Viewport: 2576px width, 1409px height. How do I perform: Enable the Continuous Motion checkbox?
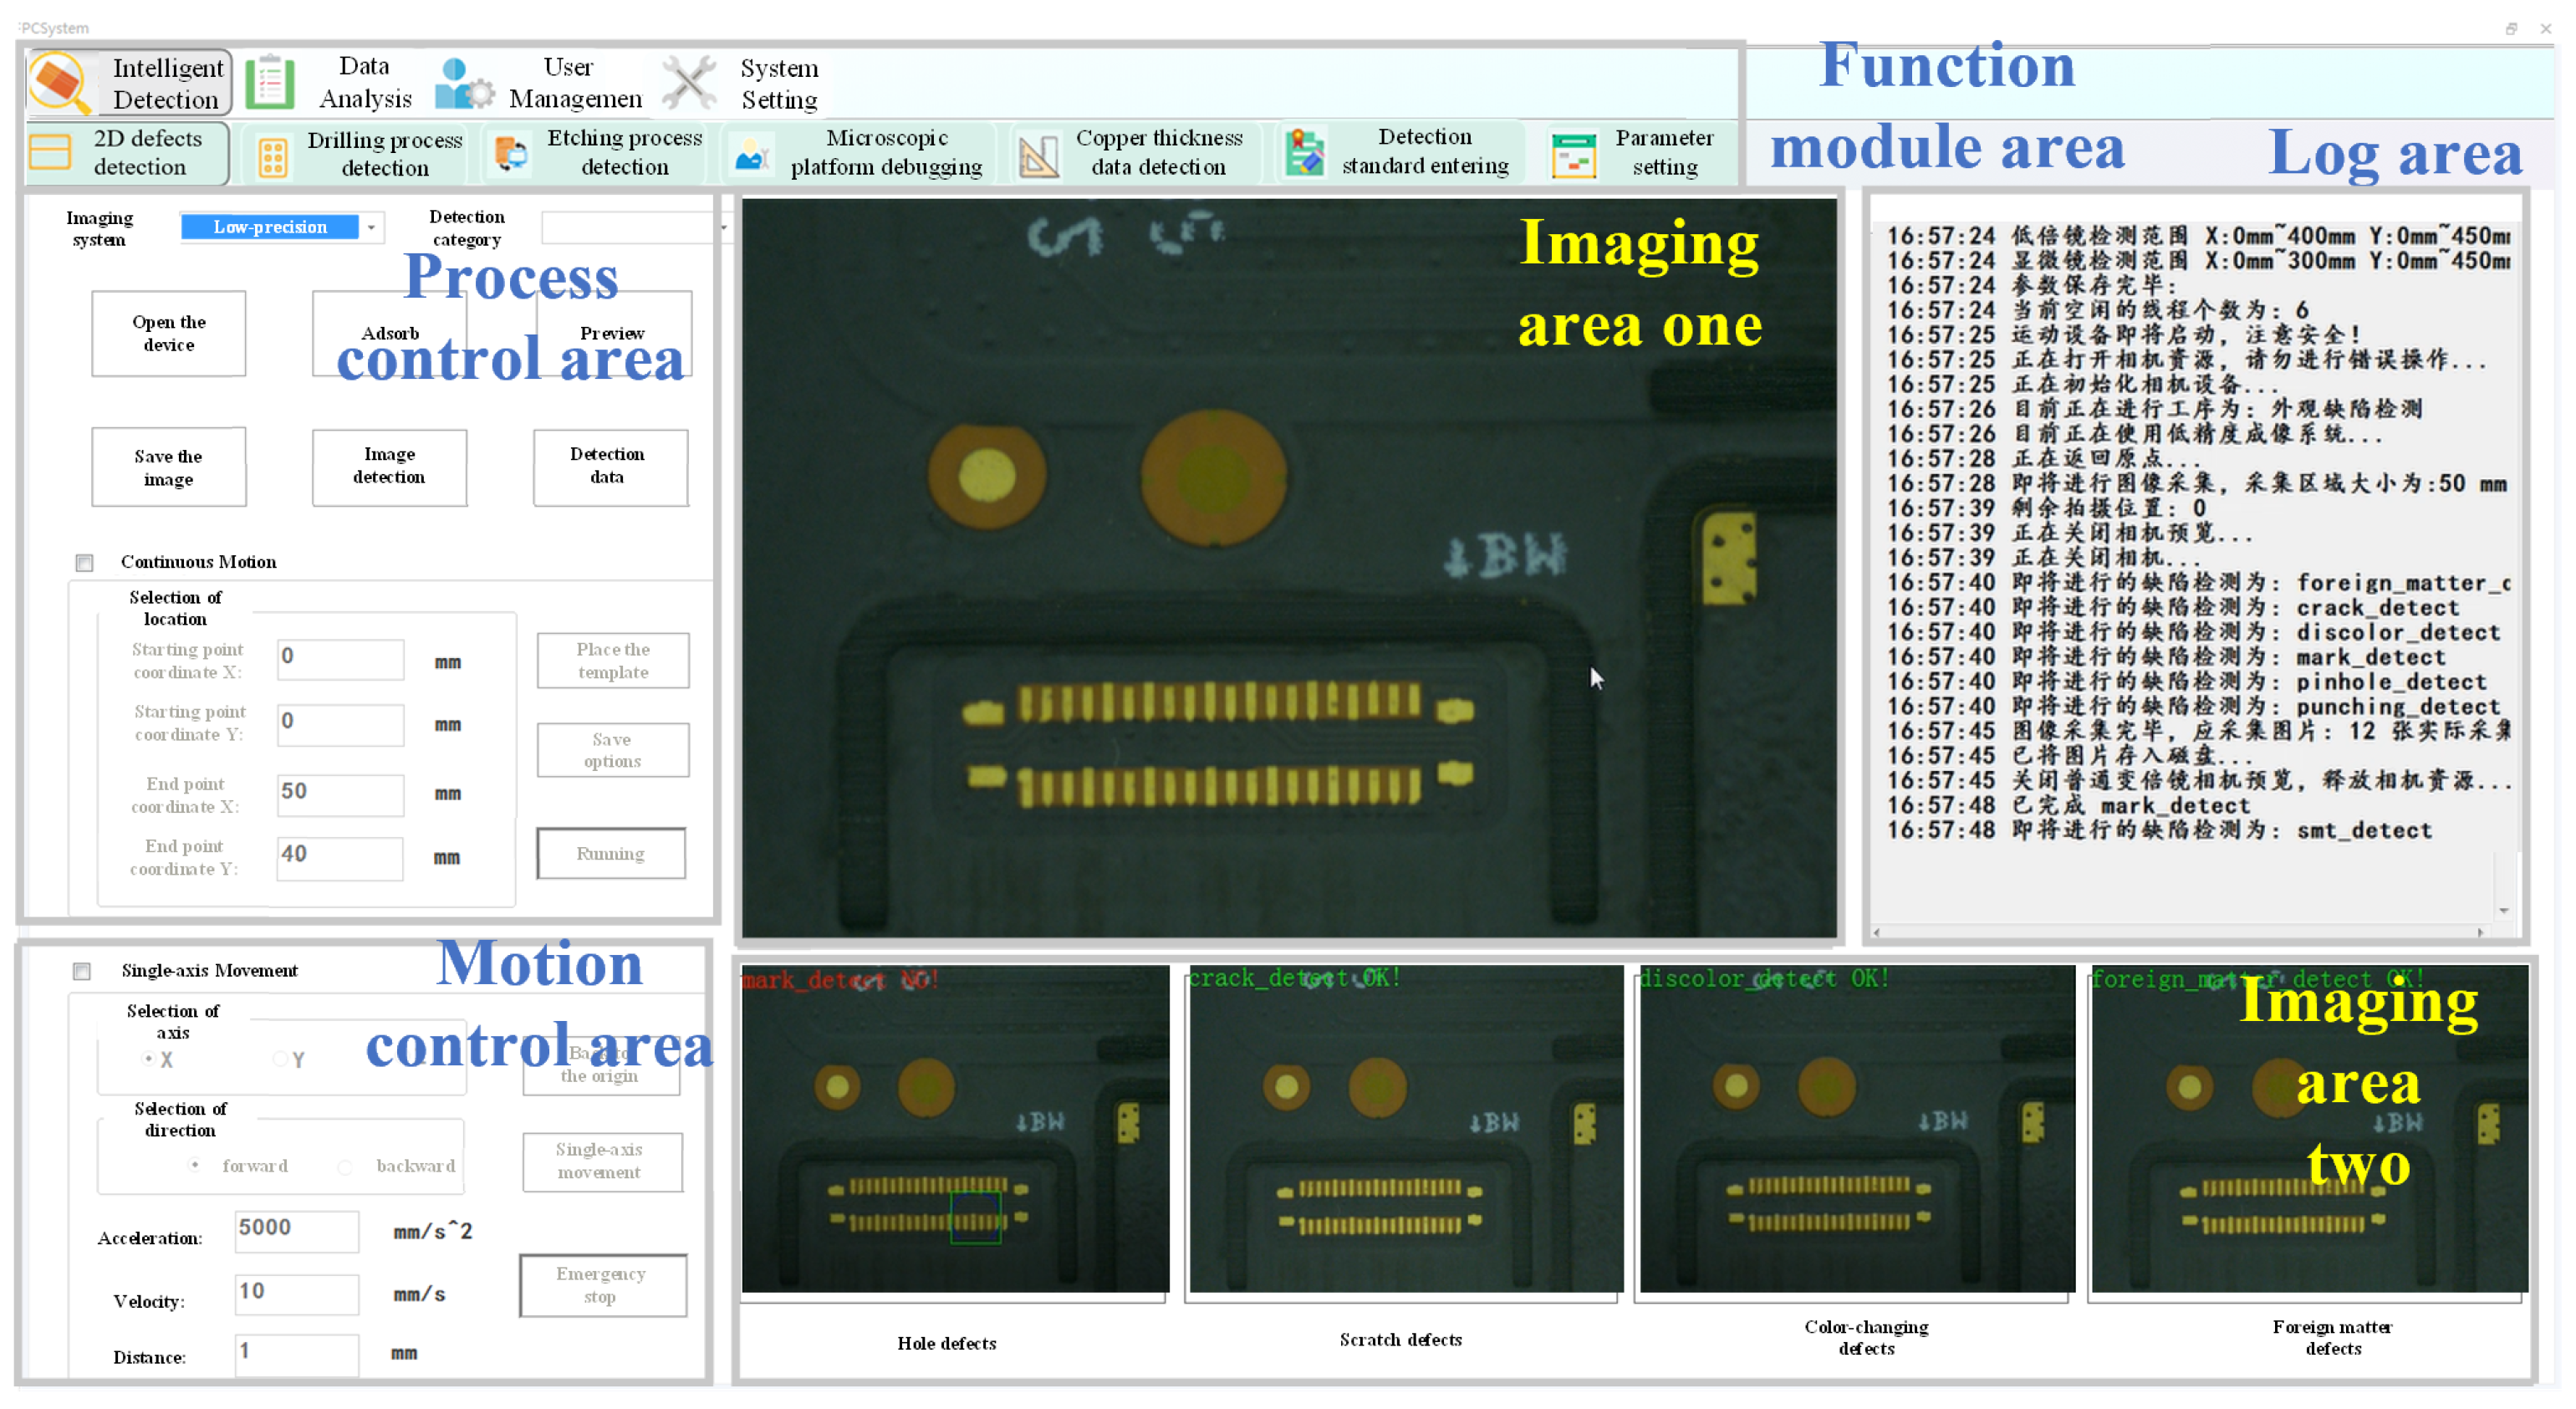[85, 563]
